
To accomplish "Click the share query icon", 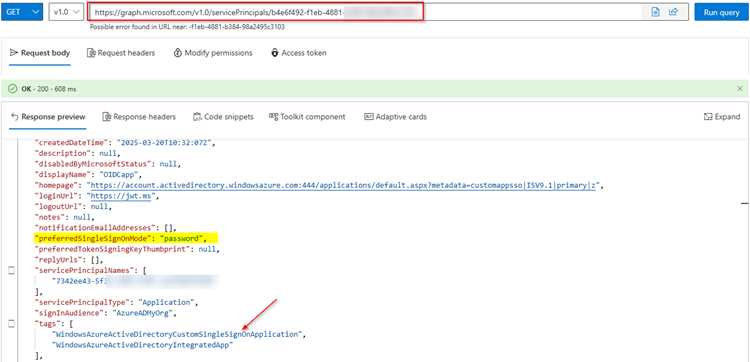I will click(x=673, y=12).
